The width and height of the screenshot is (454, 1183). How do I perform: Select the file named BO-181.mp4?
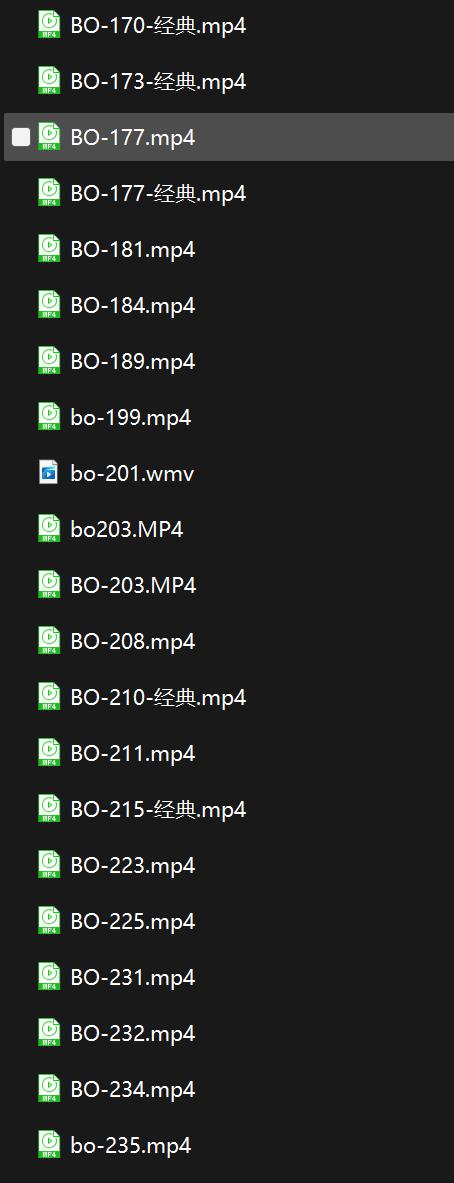click(133, 250)
